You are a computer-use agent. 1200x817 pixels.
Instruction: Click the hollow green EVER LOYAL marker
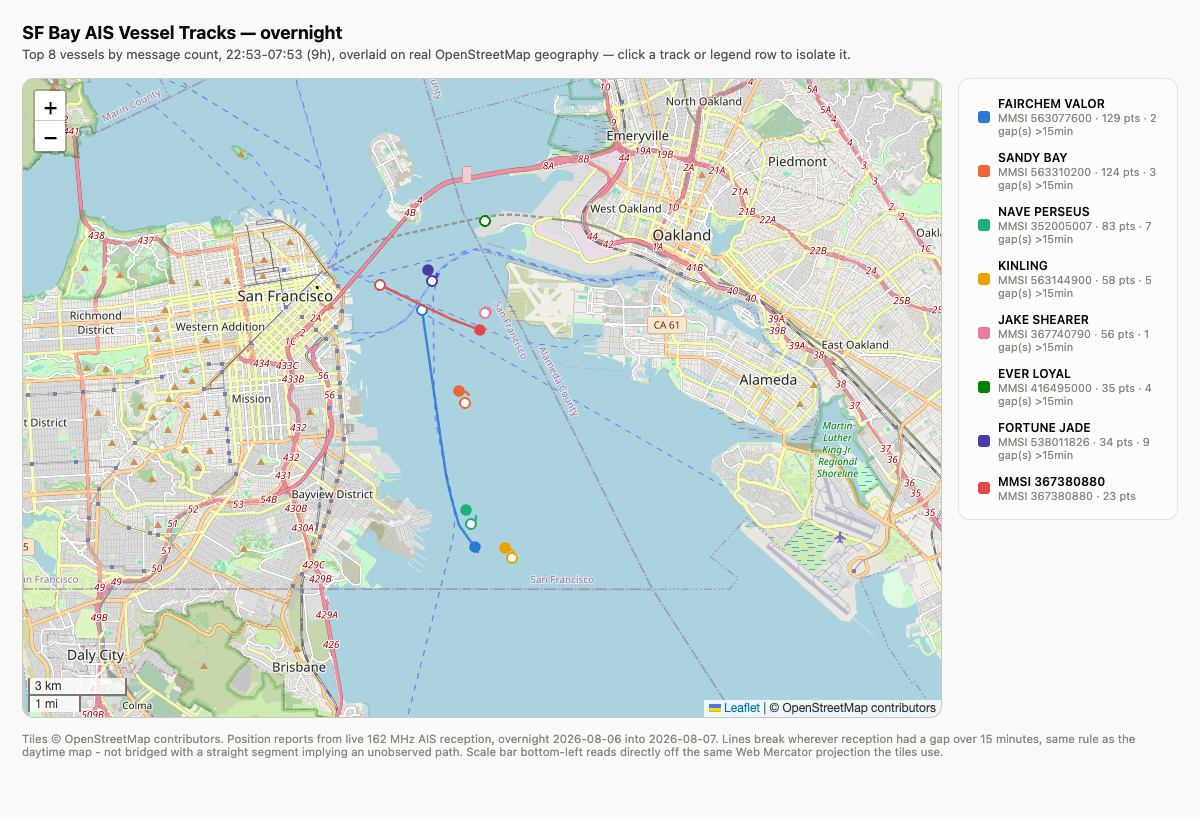(x=485, y=221)
